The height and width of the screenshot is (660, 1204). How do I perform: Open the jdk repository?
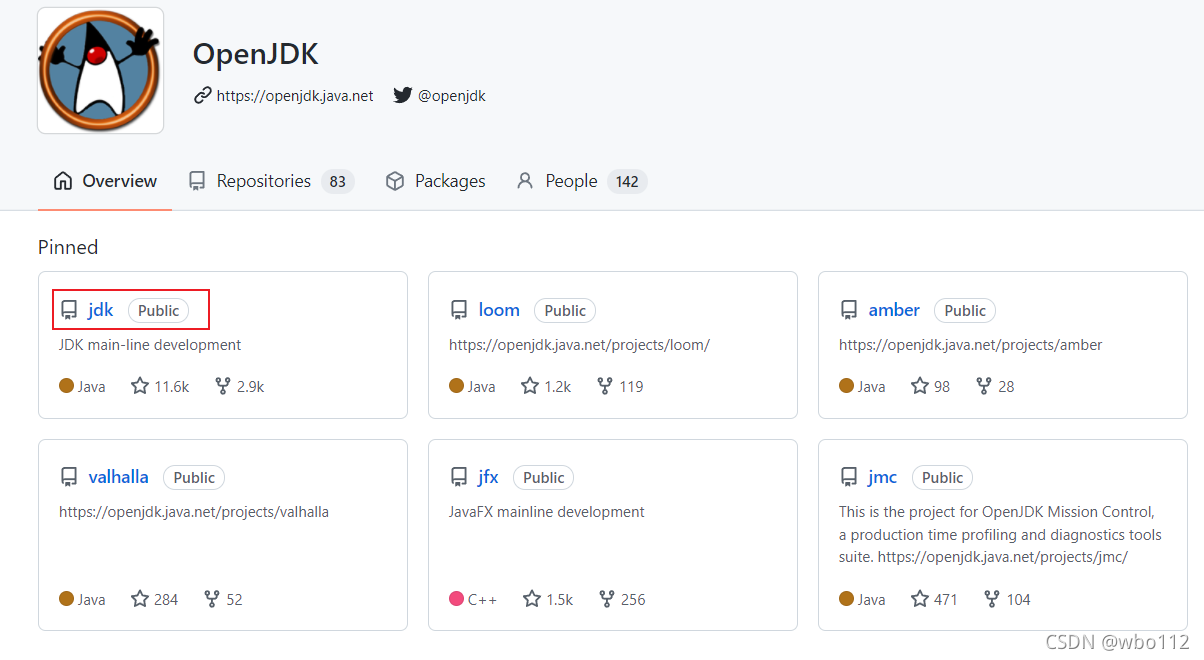(101, 310)
